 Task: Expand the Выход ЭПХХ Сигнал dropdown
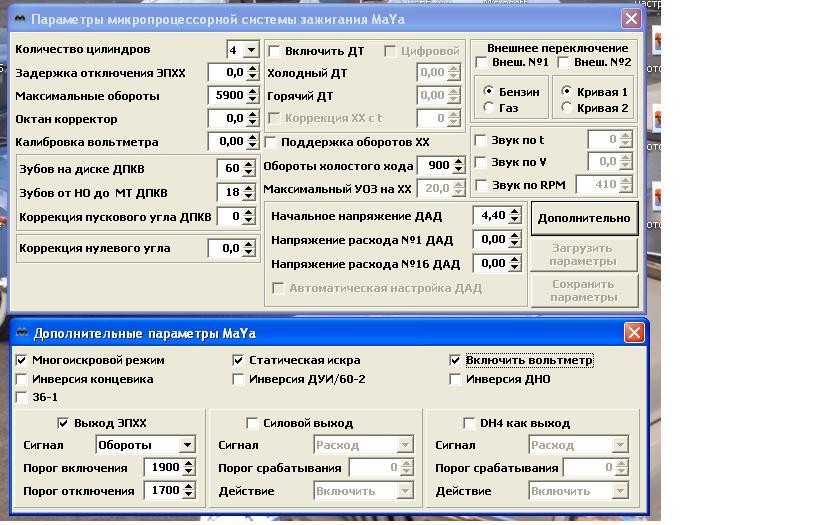(187, 445)
